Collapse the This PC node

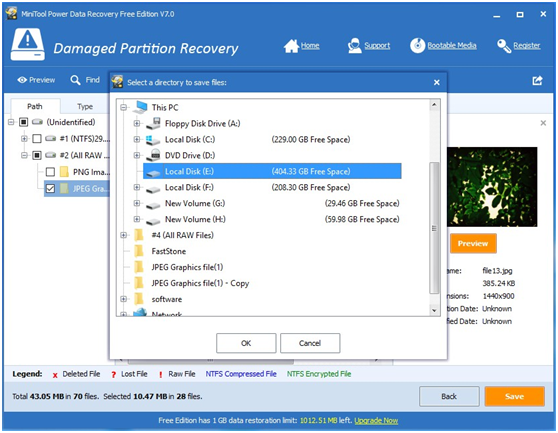click(123, 107)
